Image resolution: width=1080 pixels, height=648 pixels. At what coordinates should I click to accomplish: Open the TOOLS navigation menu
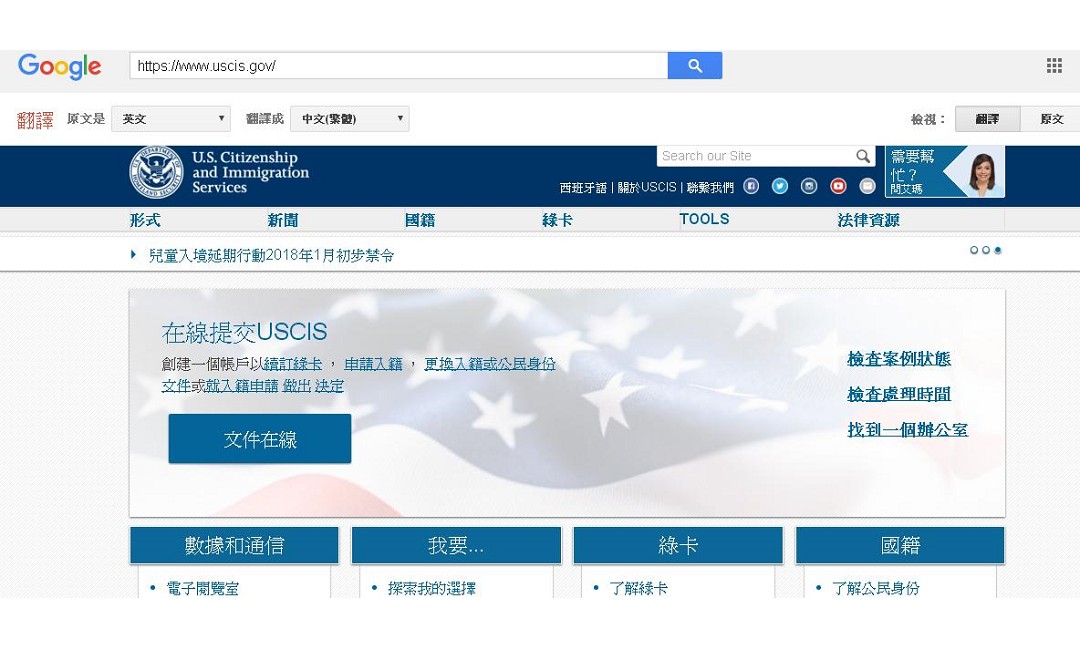pos(704,219)
